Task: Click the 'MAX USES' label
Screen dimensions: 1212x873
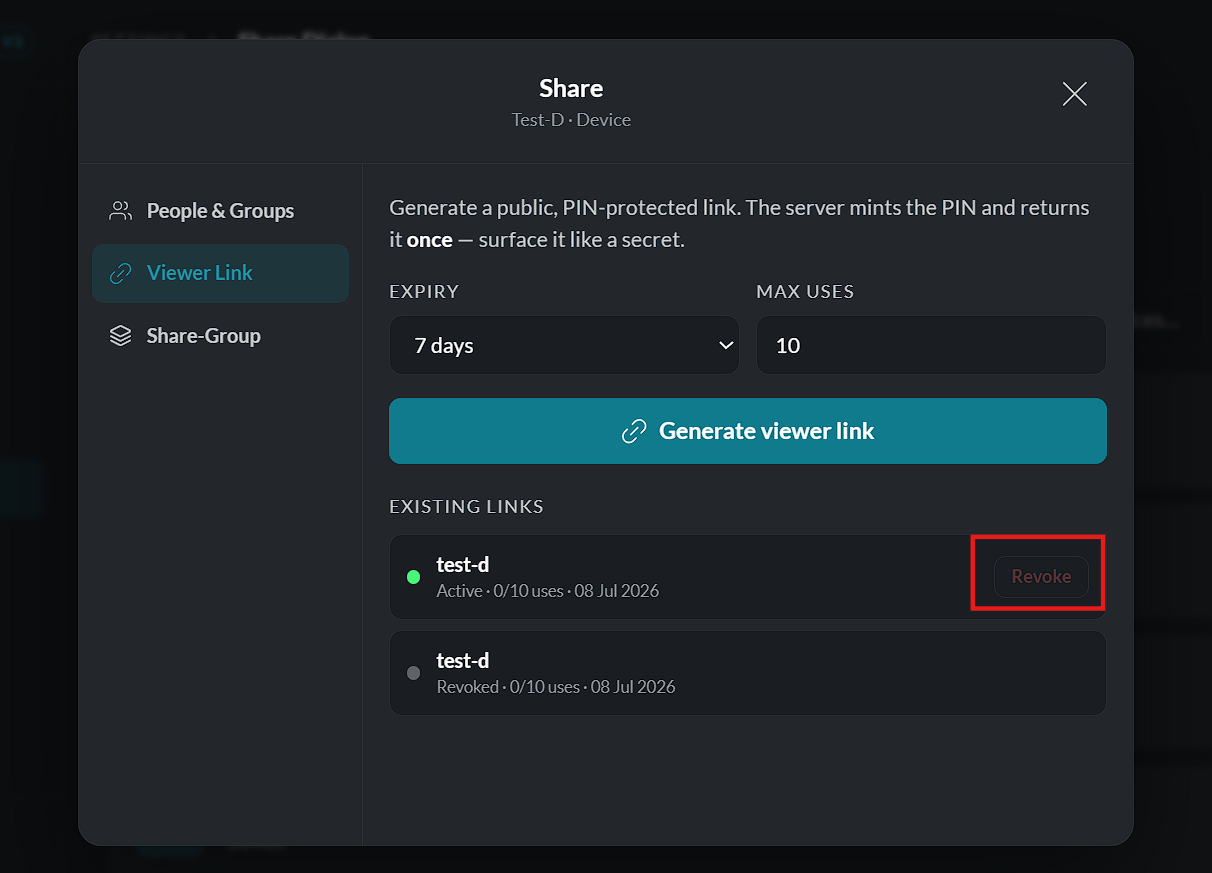Action: 805,292
